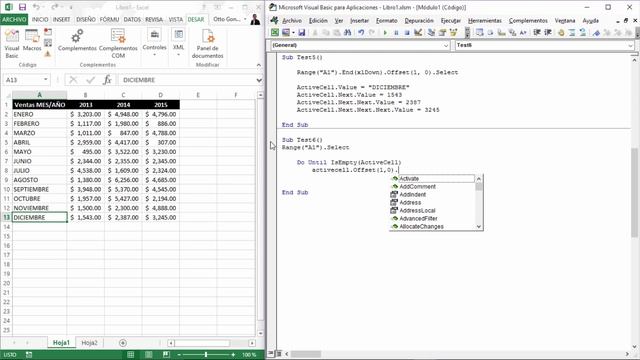Open Complementos COM in the Excel ribbon
640x360 pixels.
click(x=118, y=43)
